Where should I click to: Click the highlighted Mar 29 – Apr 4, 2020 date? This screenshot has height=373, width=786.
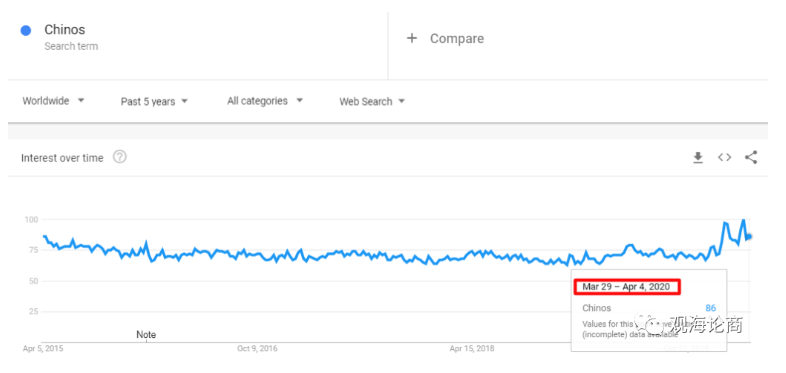[x=627, y=287]
